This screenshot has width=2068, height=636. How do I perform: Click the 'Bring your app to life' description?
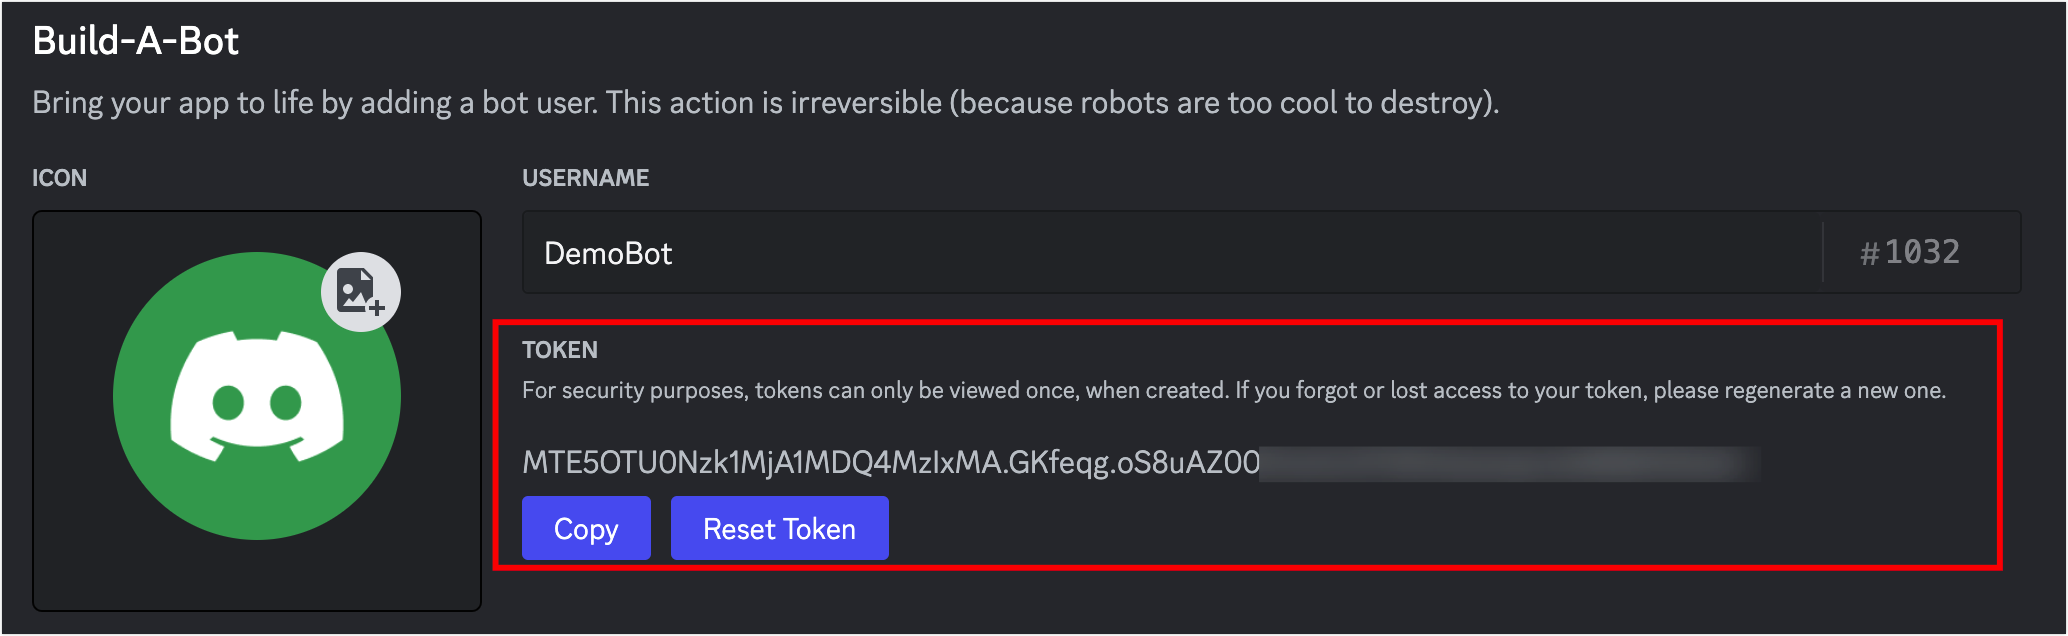[x=766, y=103]
